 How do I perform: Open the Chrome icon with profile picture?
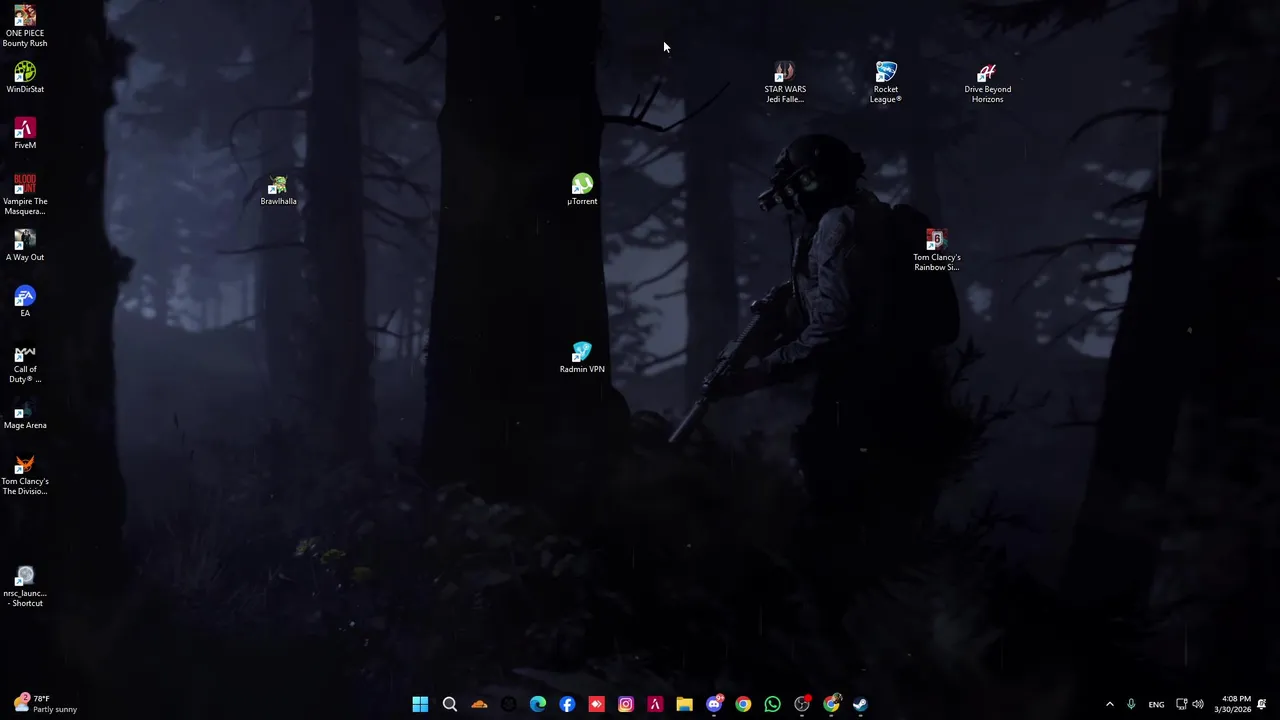[x=831, y=704]
